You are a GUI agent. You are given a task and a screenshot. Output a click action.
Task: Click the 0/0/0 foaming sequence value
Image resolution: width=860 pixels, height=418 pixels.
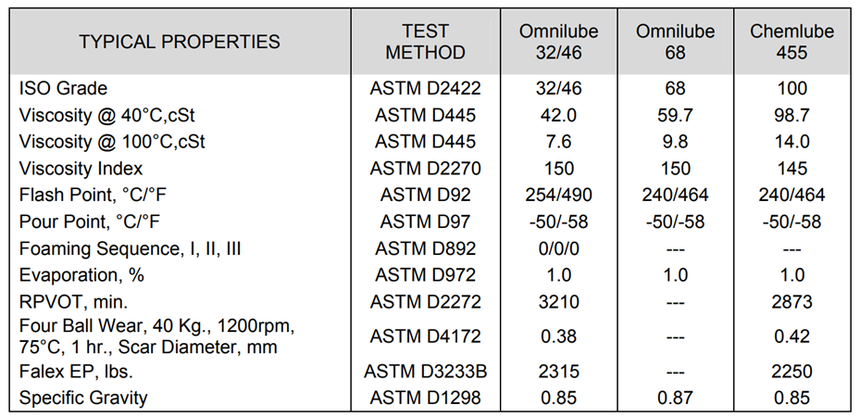pyautogui.click(x=558, y=248)
